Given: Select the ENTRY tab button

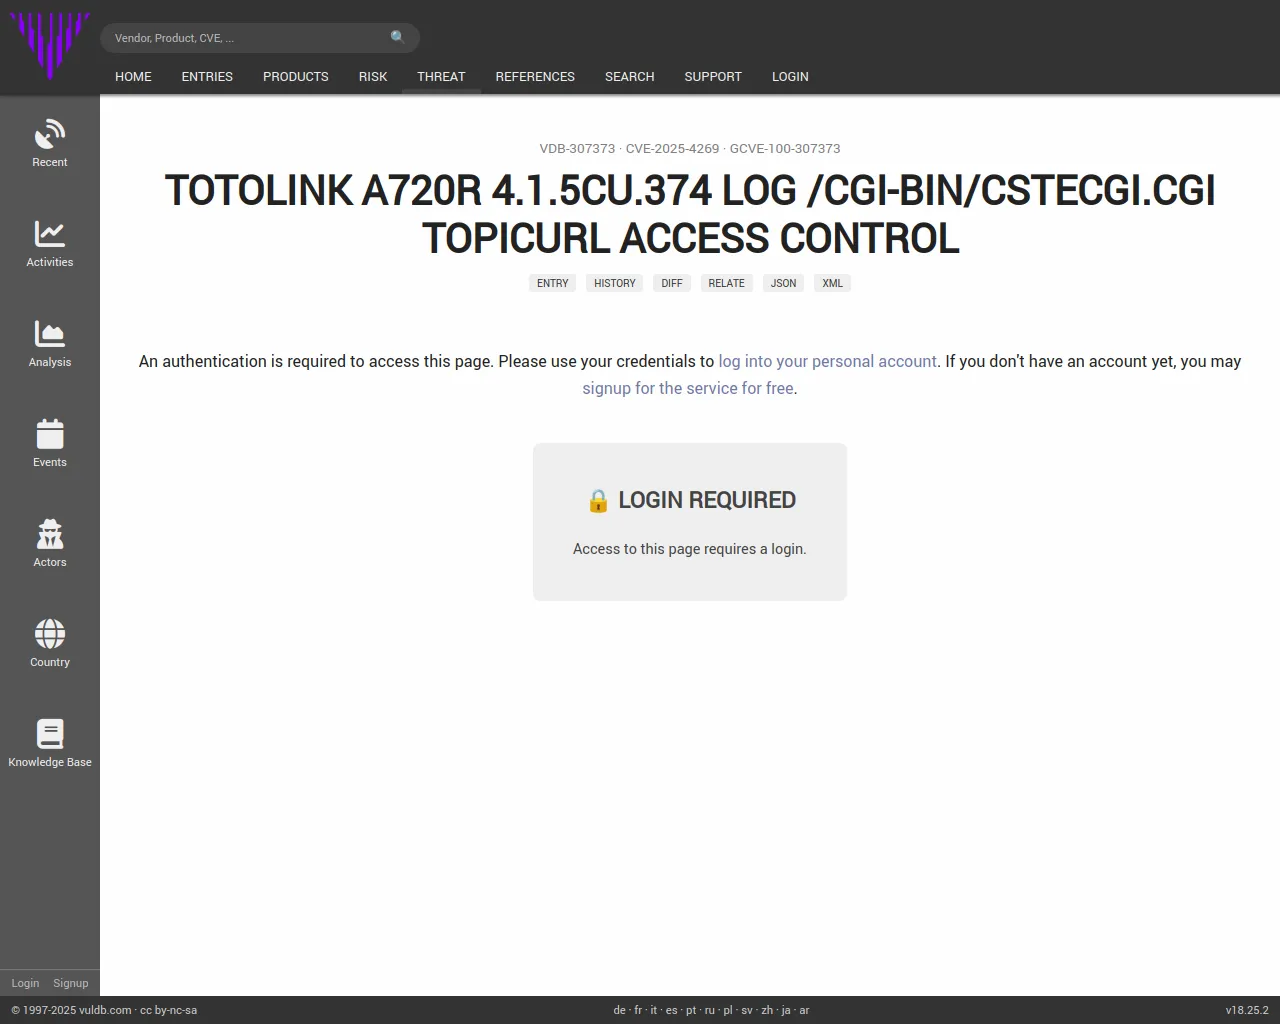Looking at the screenshot, I should click(x=552, y=283).
